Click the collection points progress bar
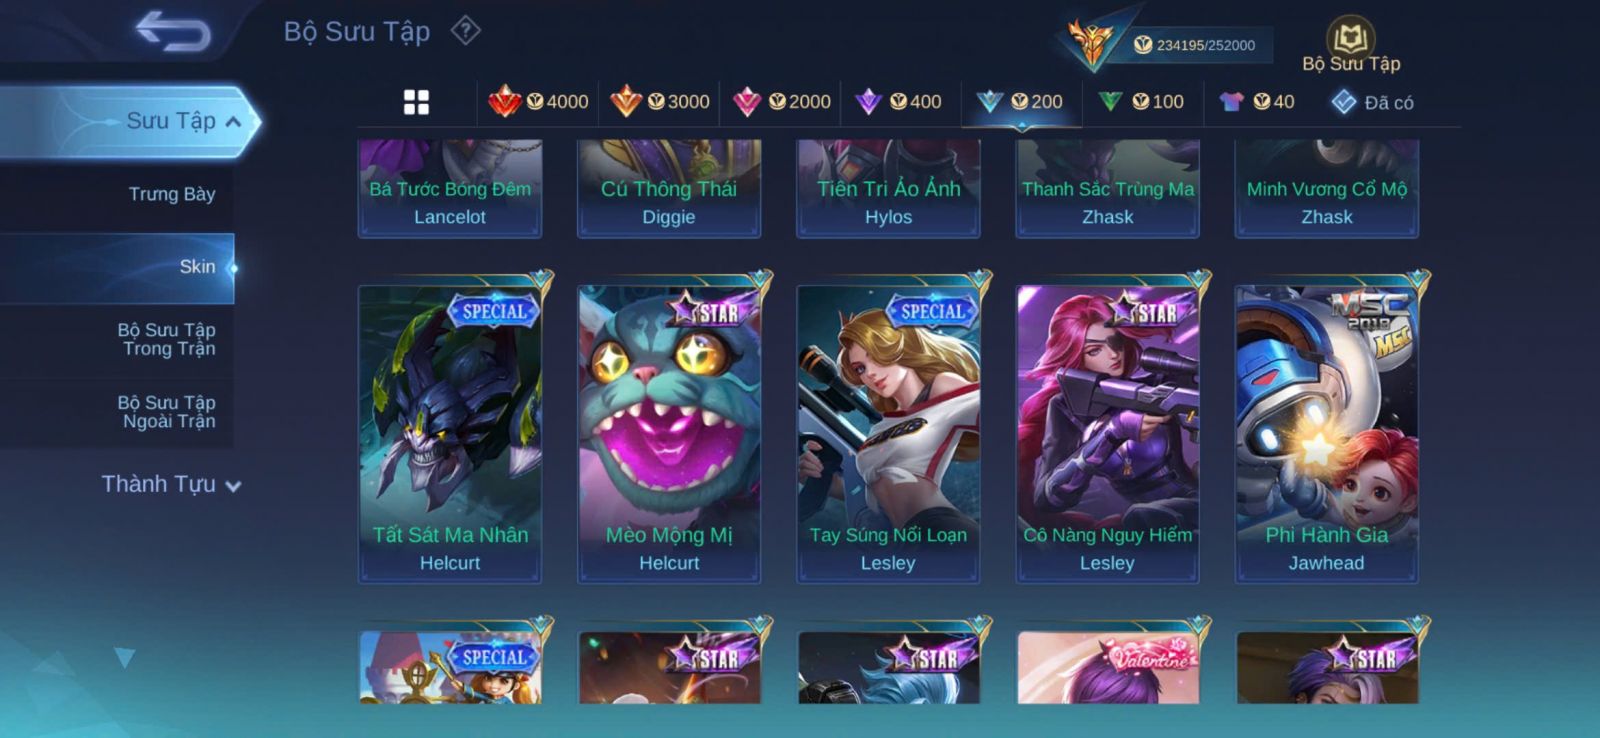This screenshot has width=1600, height=738. point(1200,45)
